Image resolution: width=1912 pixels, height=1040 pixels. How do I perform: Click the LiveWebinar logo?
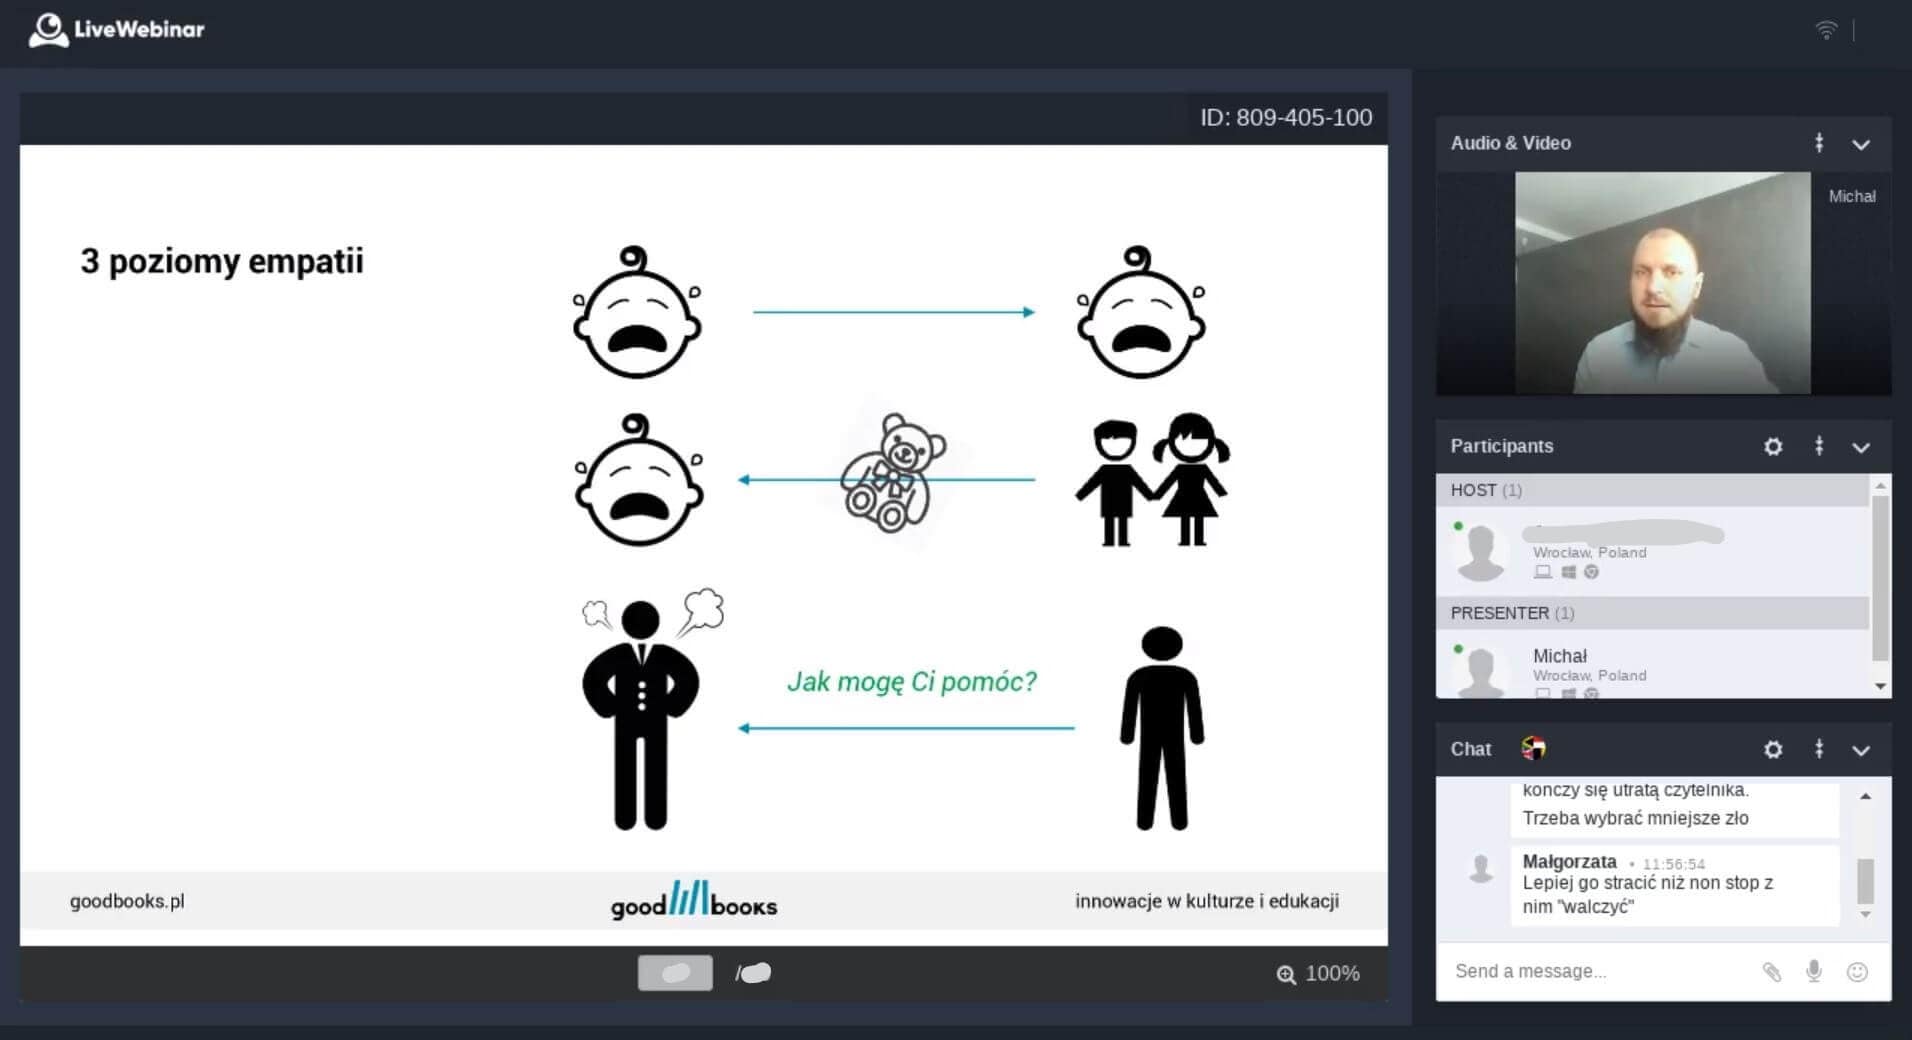[x=116, y=30]
